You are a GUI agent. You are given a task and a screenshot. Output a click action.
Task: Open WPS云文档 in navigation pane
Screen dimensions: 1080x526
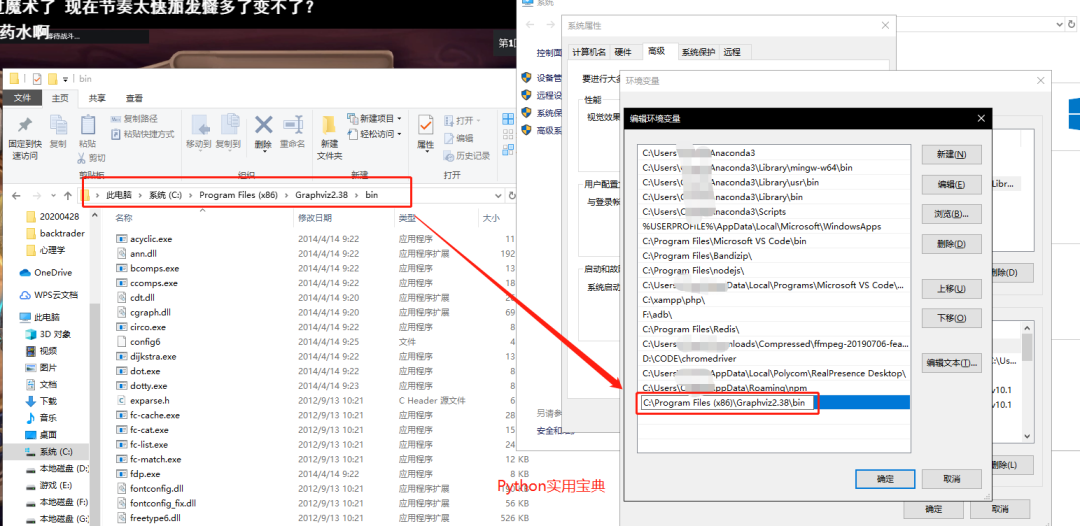coord(48,295)
